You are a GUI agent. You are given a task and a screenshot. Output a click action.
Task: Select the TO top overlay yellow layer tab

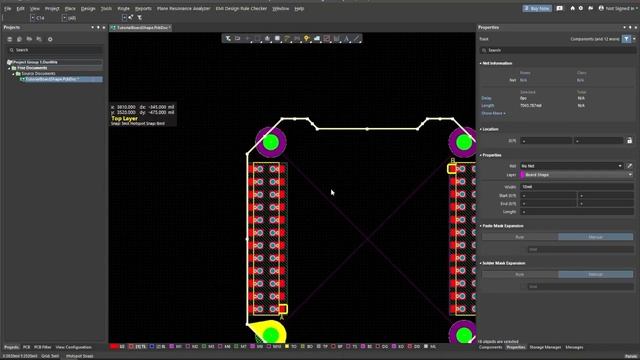291,347
